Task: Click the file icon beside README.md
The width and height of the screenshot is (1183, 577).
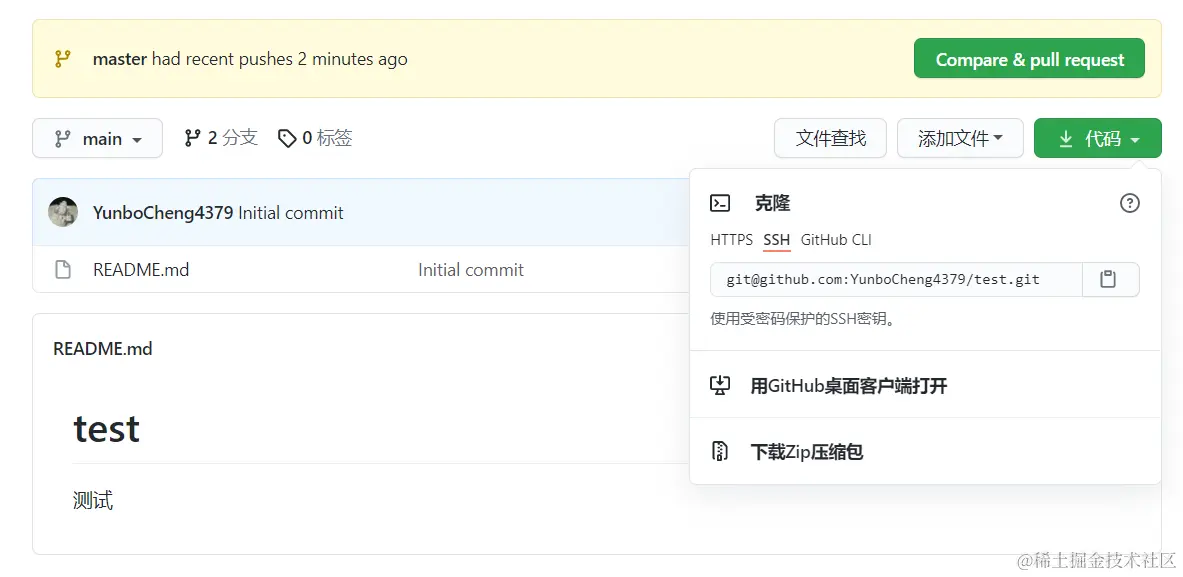Action: pyautogui.click(x=63, y=269)
